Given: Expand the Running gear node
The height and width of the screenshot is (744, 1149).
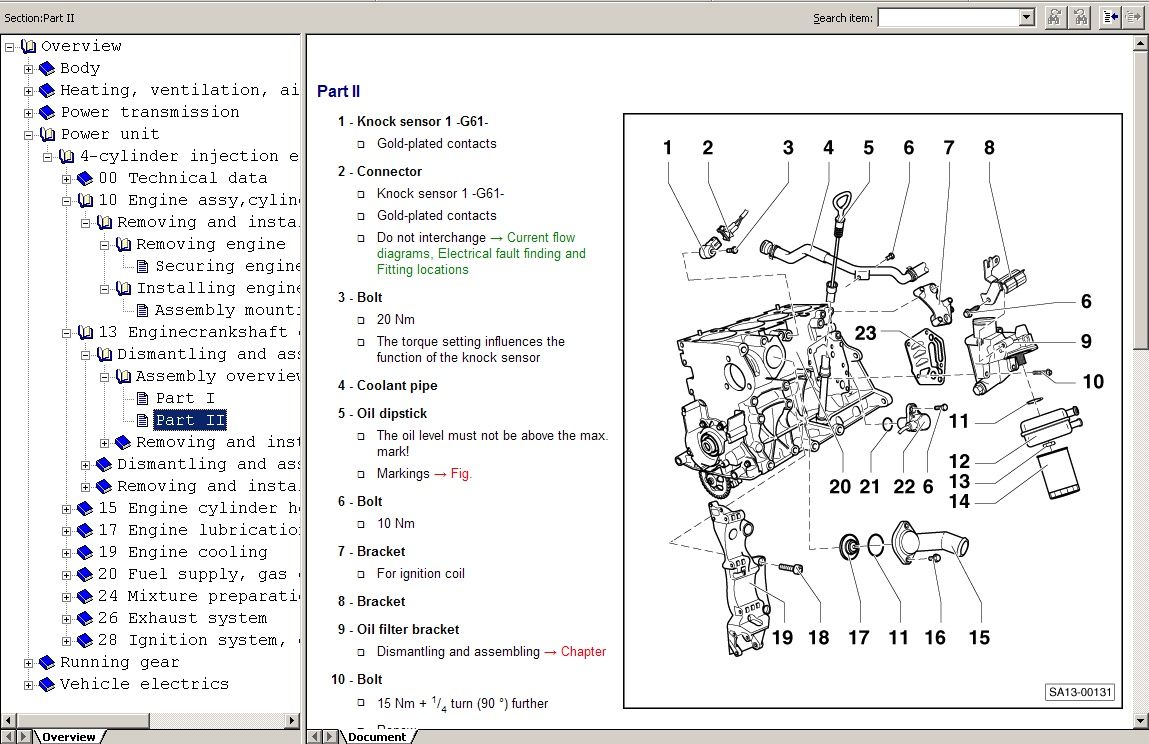Looking at the screenshot, I should (x=29, y=663).
